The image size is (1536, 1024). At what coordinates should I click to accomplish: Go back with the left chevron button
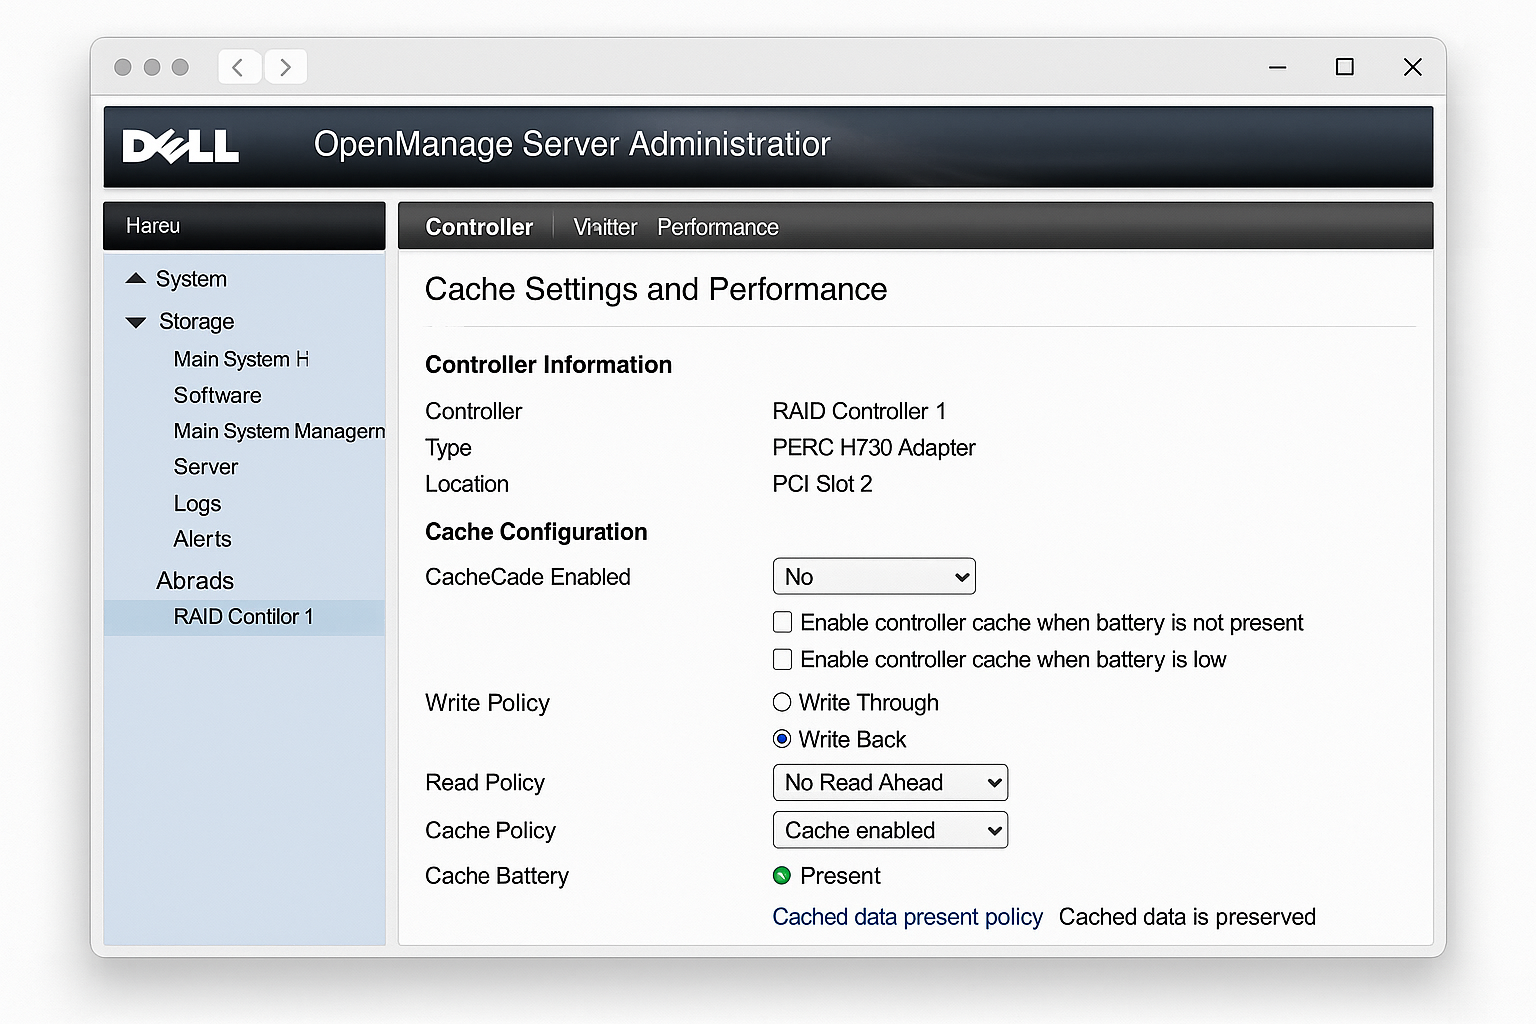pos(240,67)
